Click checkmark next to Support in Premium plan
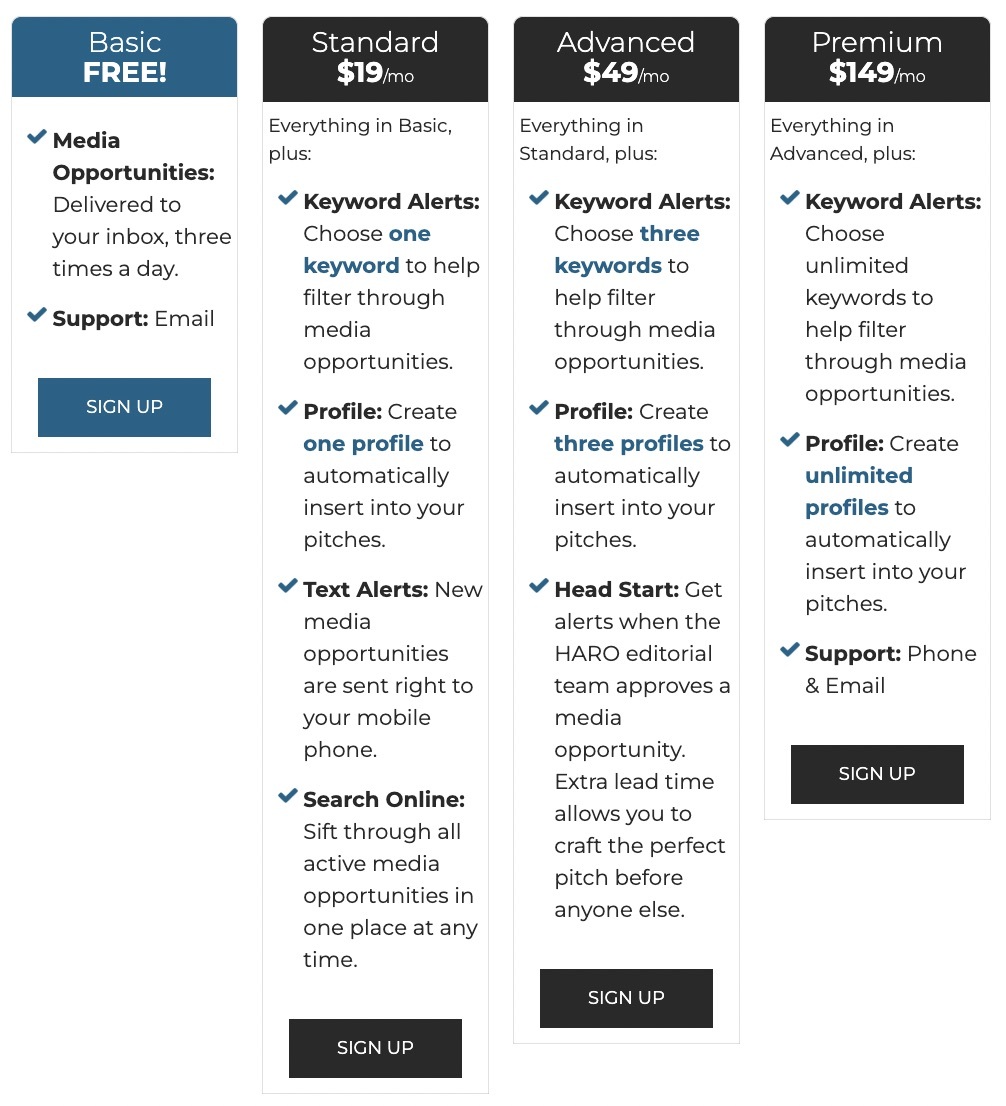Image resolution: width=1006 pixels, height=1106 pixels. click(788, 649)
